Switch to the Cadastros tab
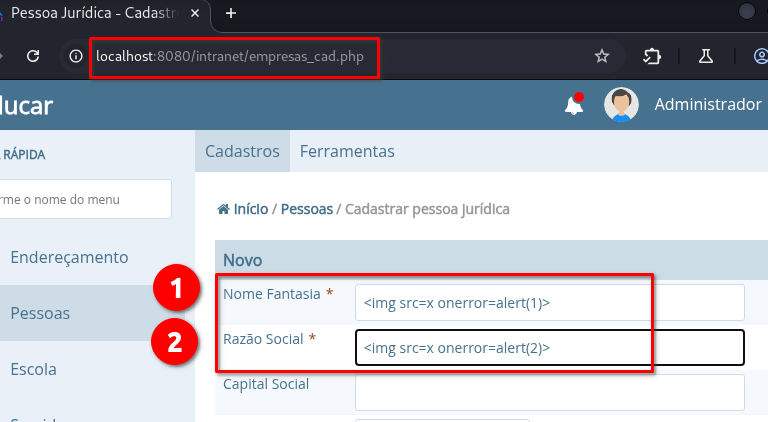The width and height of the screenshot is (768, 422). click(x=242, y=151)
